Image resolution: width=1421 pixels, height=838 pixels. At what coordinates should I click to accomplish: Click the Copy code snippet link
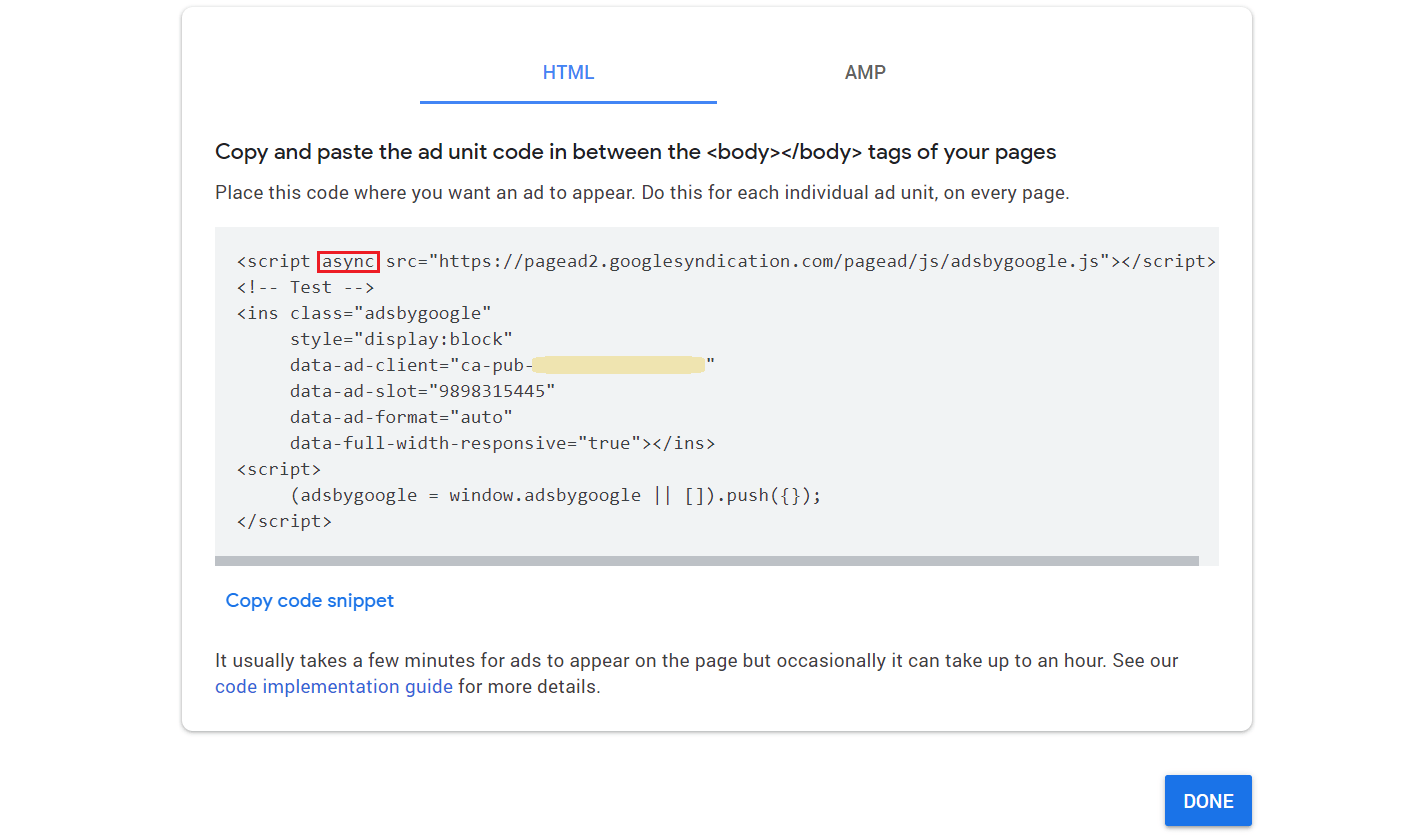pyautogui.click(x=309, y=600)
